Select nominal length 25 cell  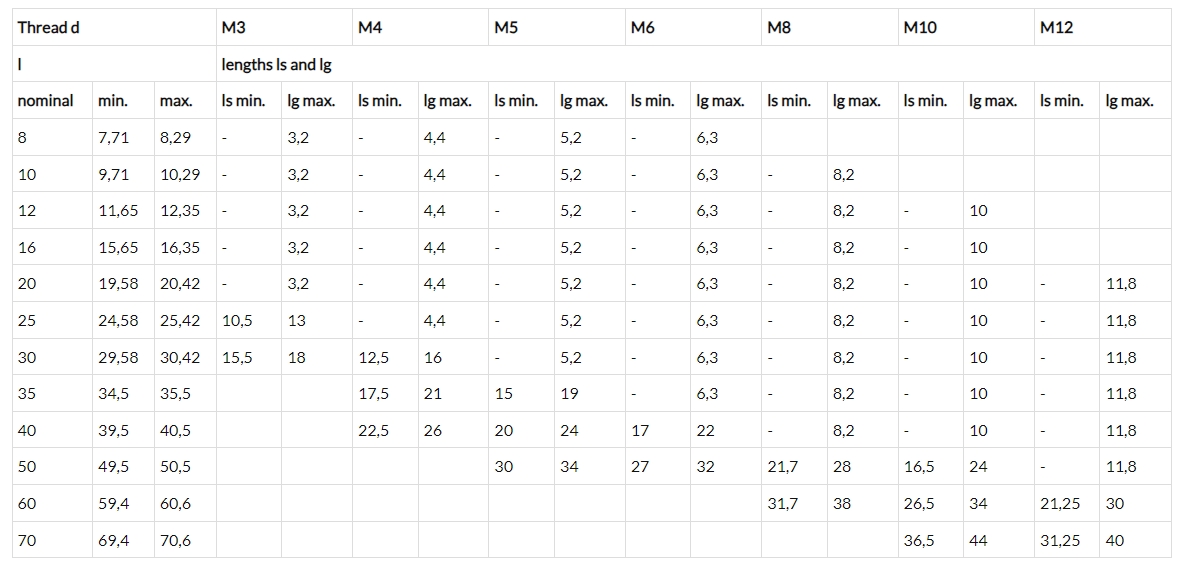(x=53, y=321)
